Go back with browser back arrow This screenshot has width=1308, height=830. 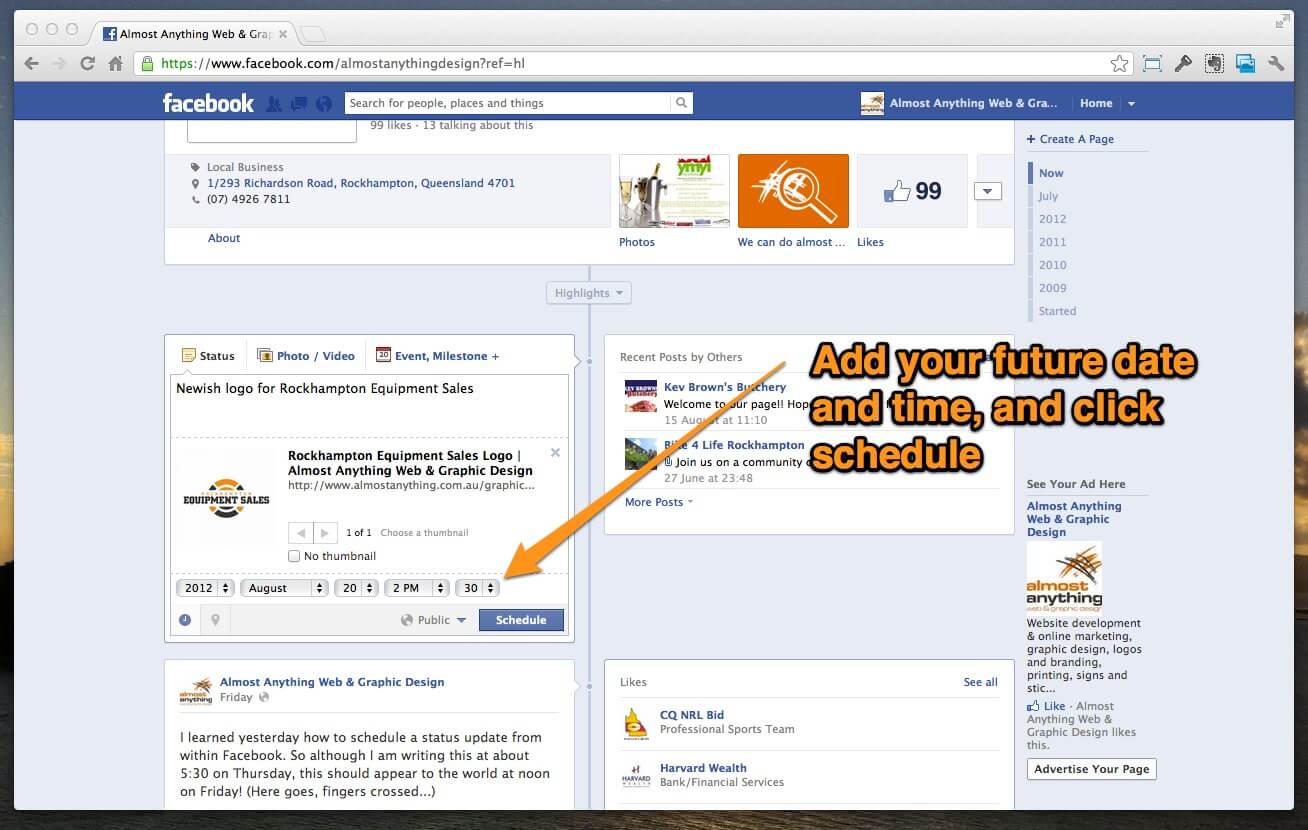(x=31, y=63)
